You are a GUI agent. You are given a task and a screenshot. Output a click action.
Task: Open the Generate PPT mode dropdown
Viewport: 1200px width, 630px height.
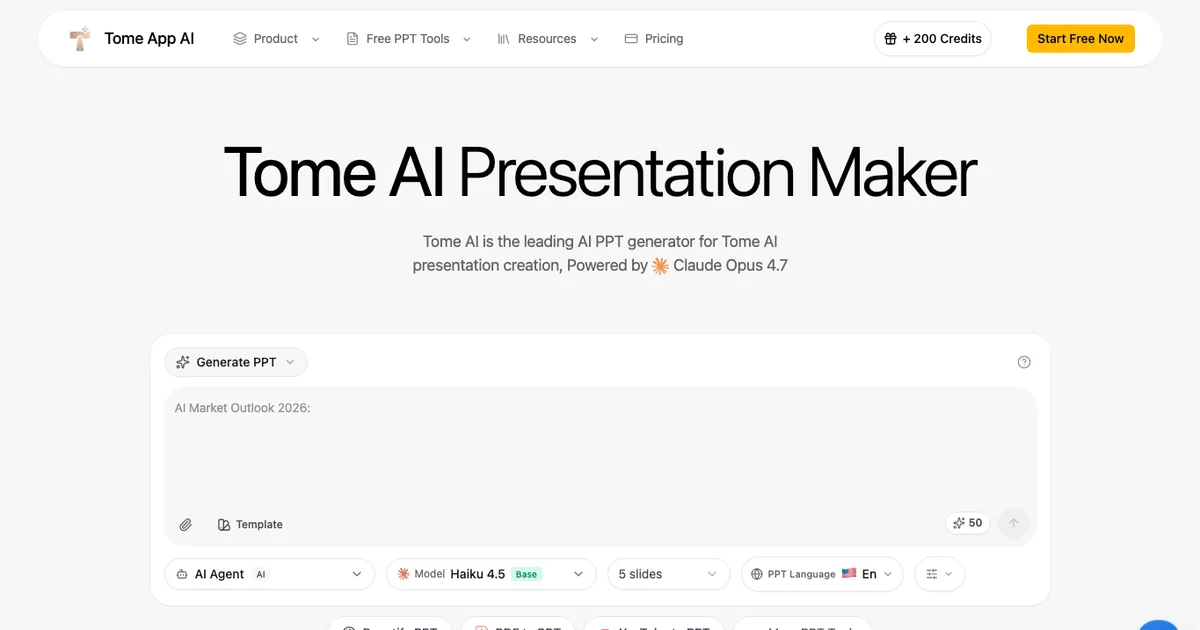236,362
